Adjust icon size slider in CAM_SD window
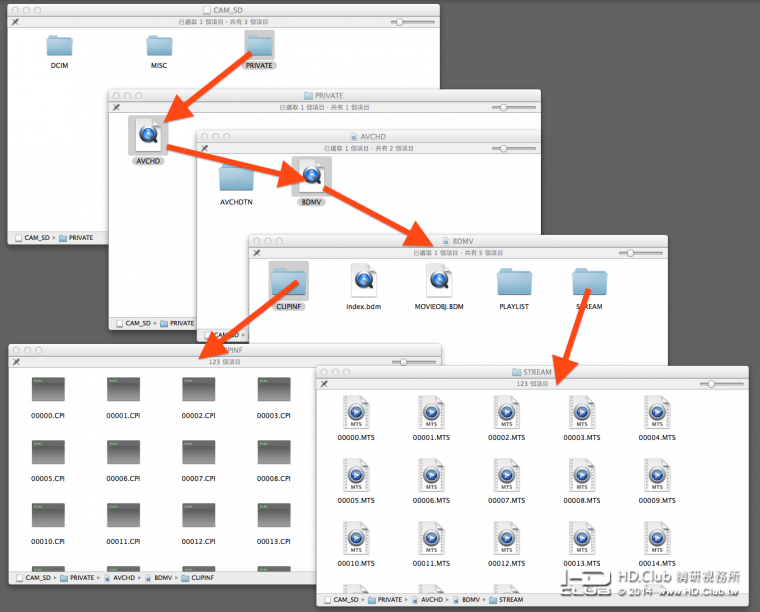 coord(412,22)
